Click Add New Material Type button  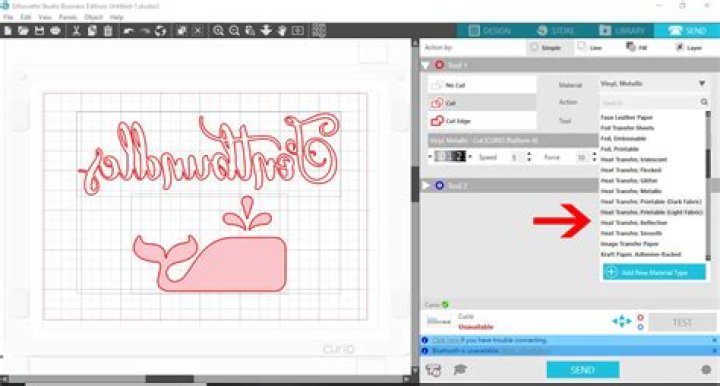tap(654, 272)
